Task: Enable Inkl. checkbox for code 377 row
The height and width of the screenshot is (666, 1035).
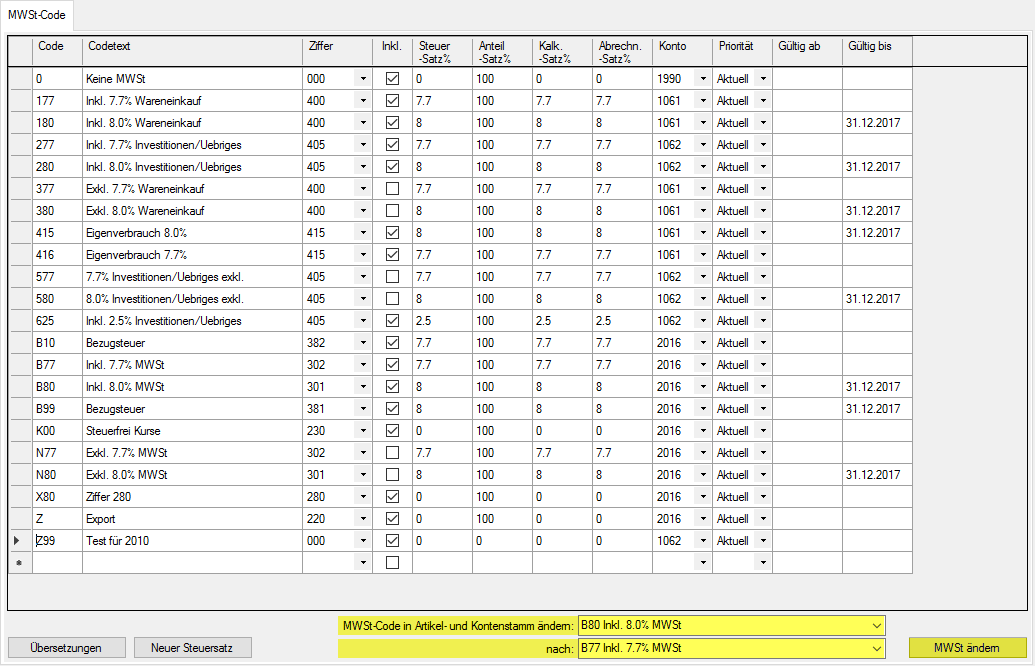Action: (392, 188)
